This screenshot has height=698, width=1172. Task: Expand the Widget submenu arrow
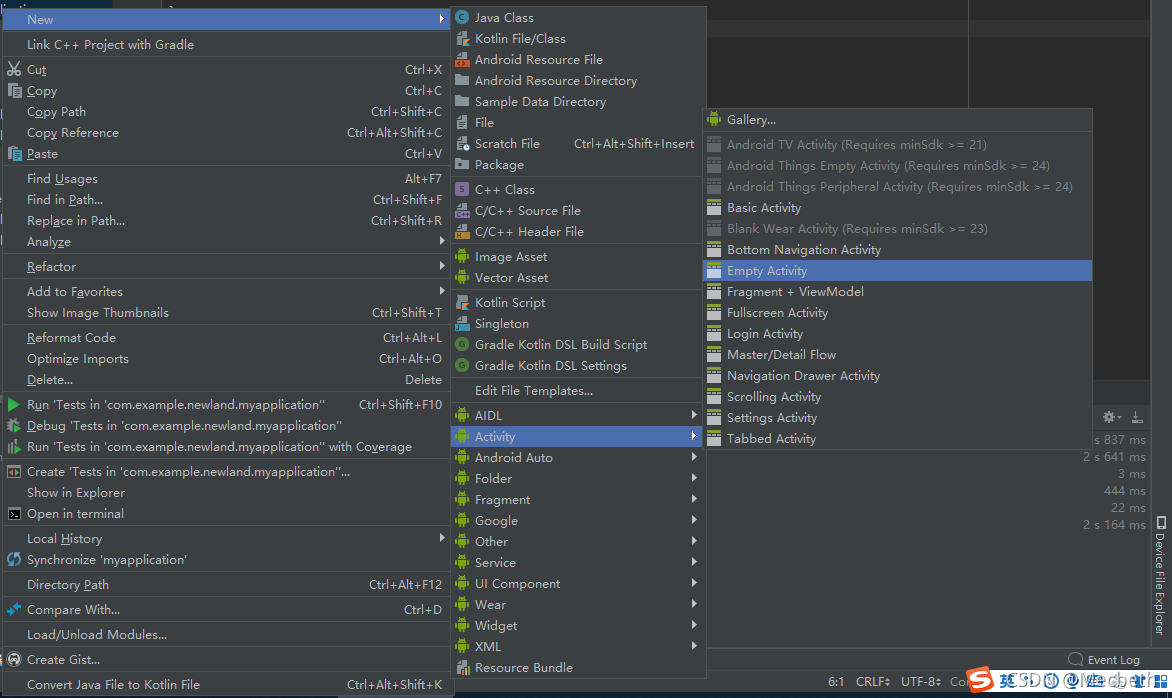tap(694, 625)
